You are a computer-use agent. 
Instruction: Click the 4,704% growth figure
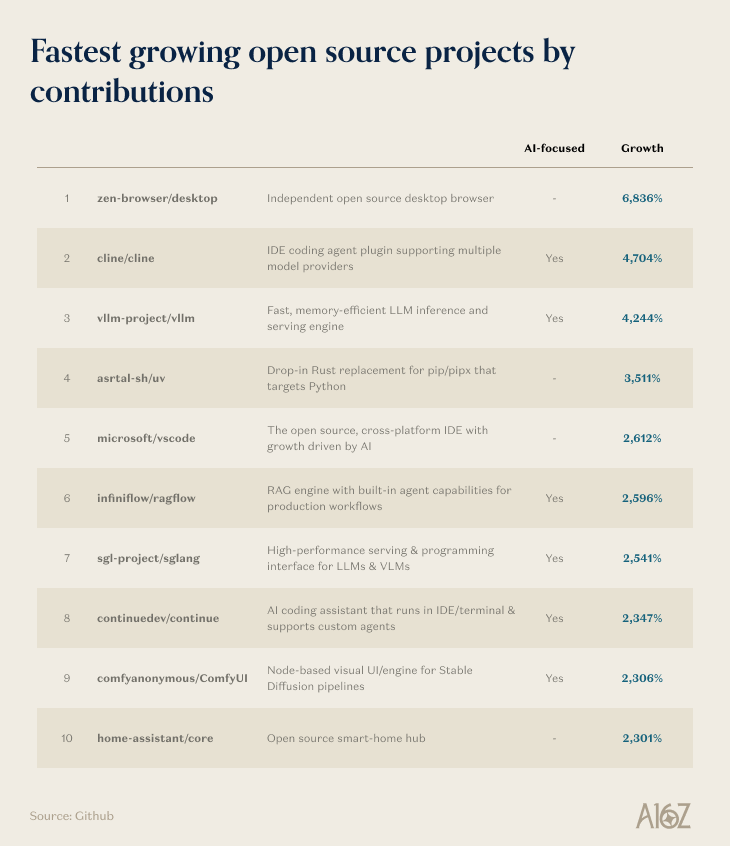[x=642, y=258]
